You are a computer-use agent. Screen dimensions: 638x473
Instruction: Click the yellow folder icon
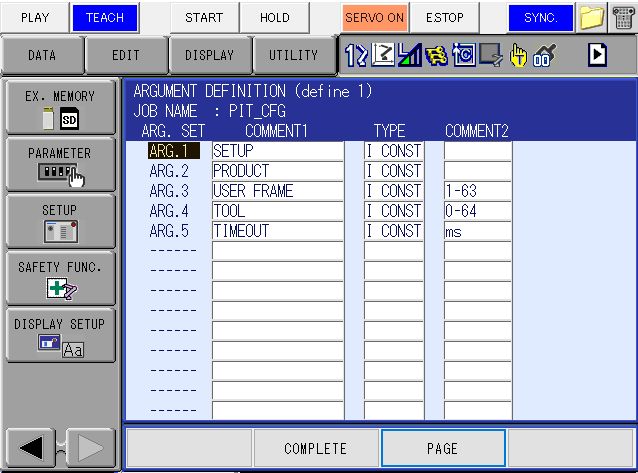(x=592, y=17)
